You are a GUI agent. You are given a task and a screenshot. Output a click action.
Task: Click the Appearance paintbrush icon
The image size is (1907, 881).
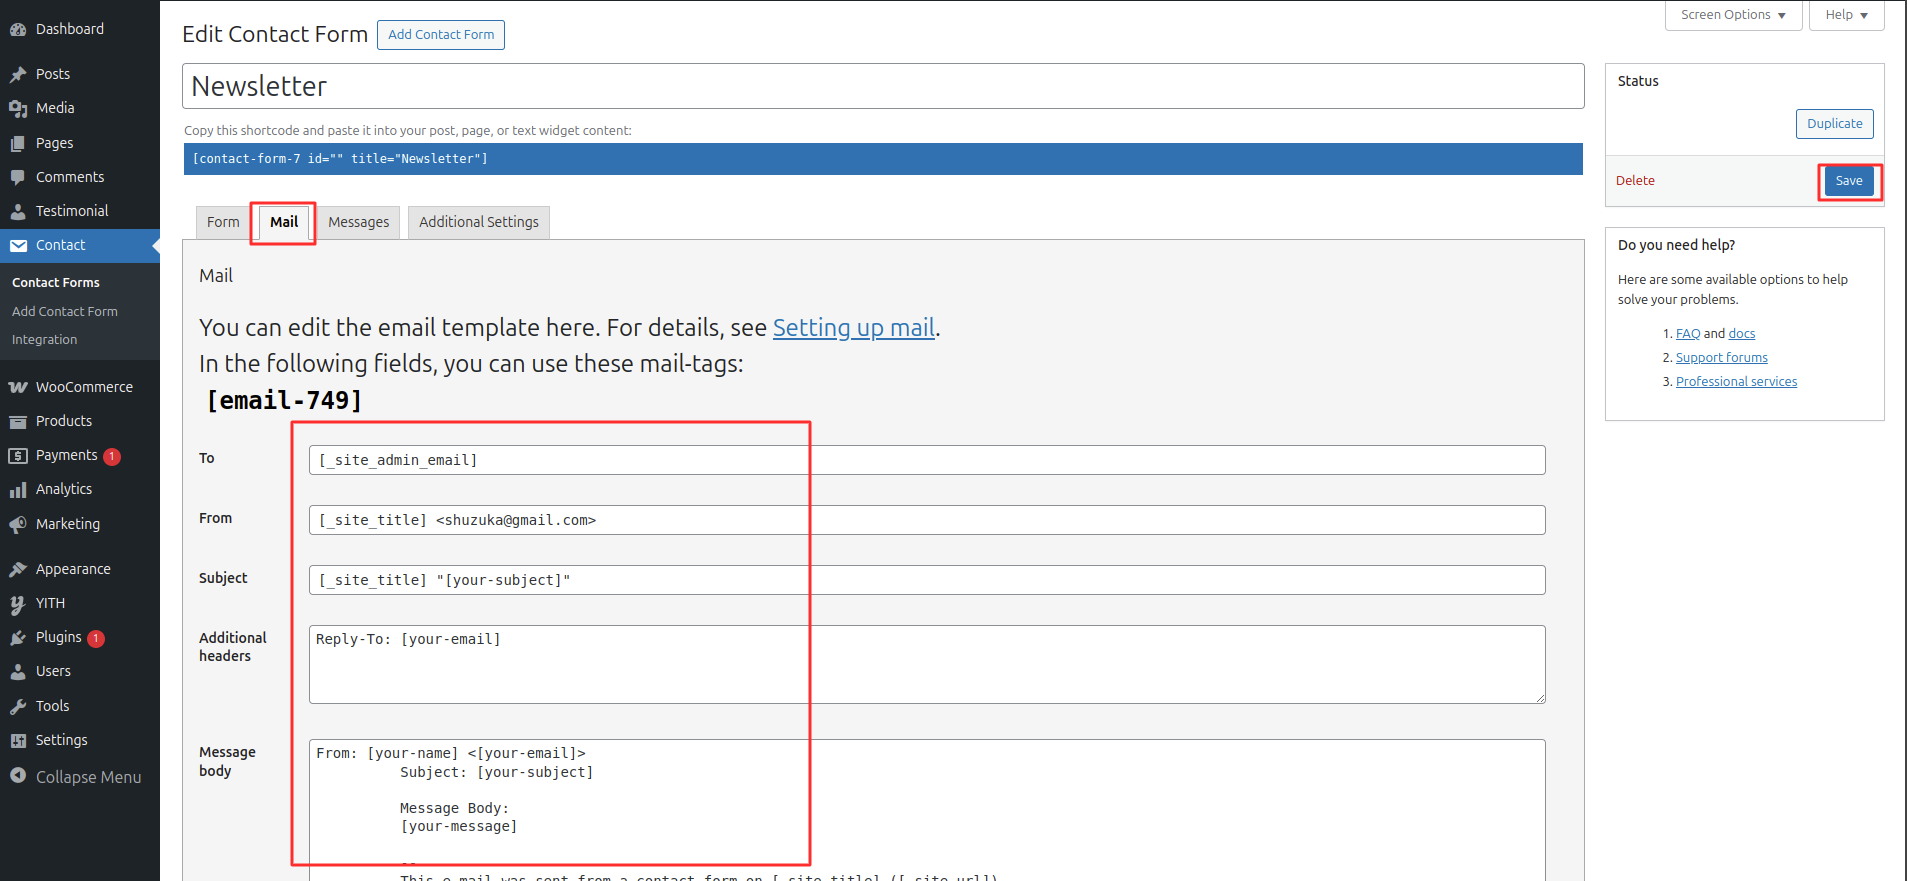click(x=18, y=569)
